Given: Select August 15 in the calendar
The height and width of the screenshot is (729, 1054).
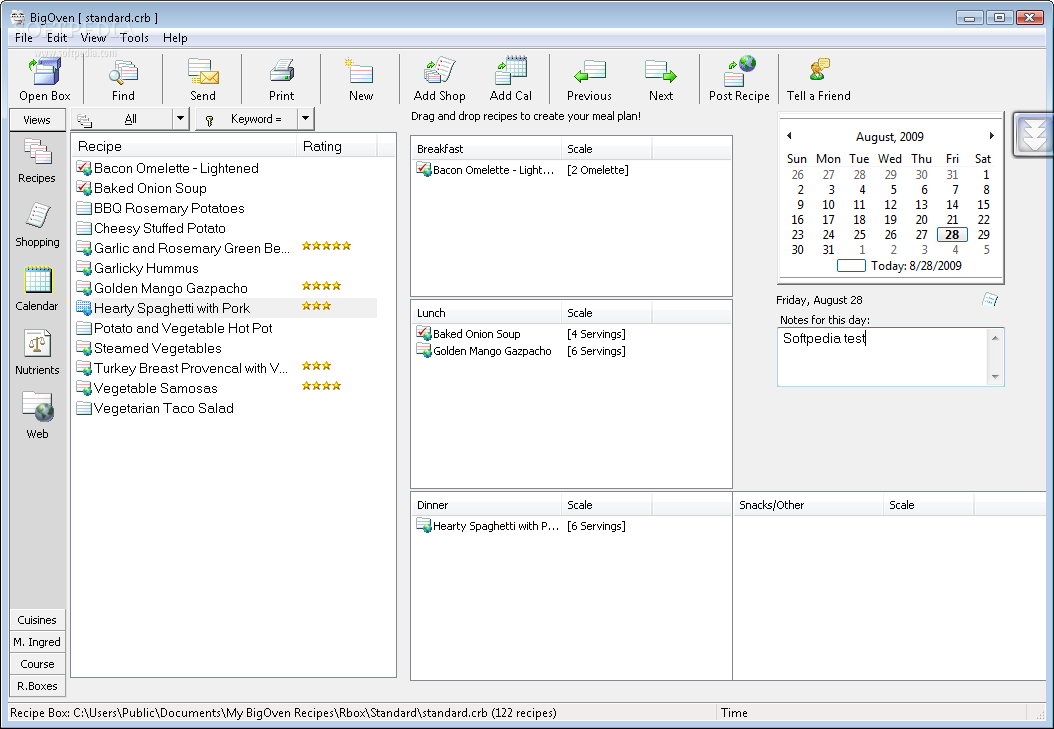Looking at the screenshot, I should 983,204.
